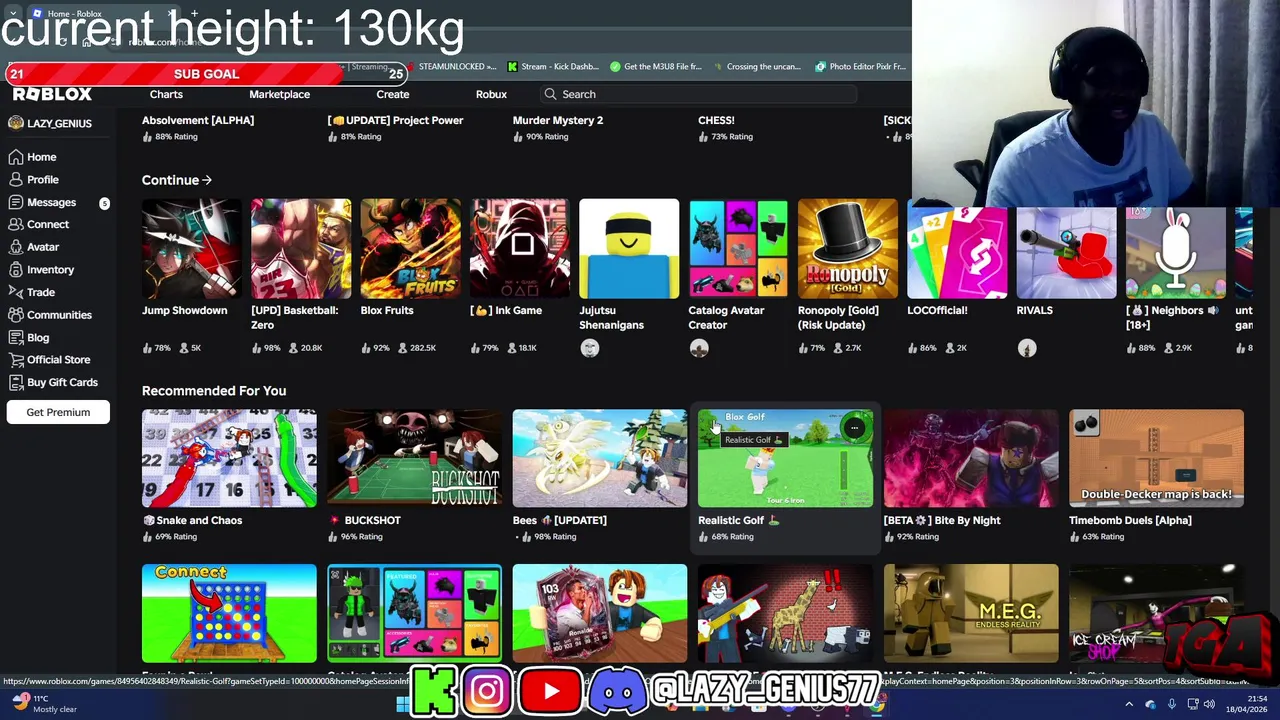Open the Neighbors [18+] thumbnail
This screenshot has height=720, width=1280.
1176,254
